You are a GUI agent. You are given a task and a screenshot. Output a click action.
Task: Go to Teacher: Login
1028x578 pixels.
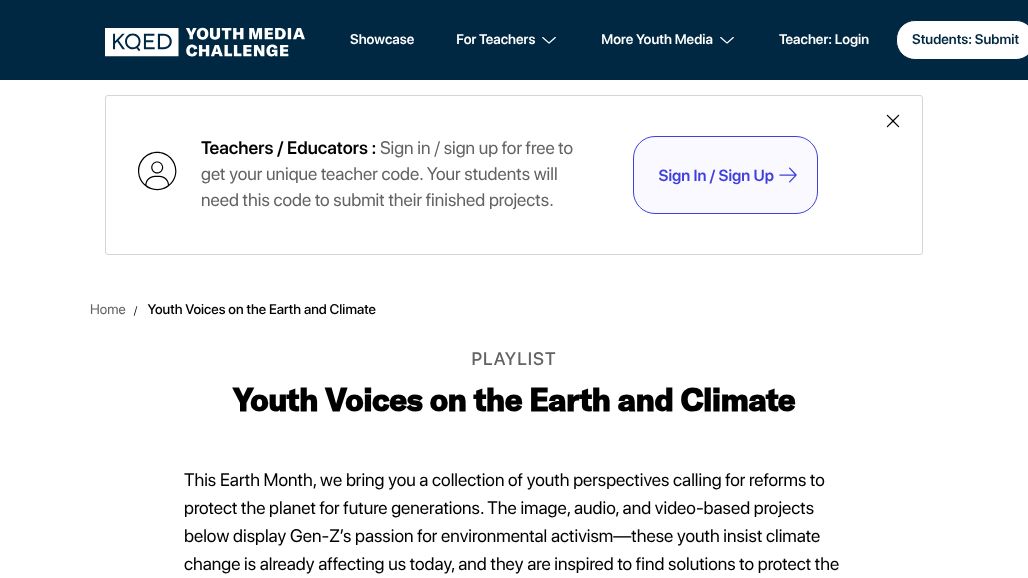[823, 40]
